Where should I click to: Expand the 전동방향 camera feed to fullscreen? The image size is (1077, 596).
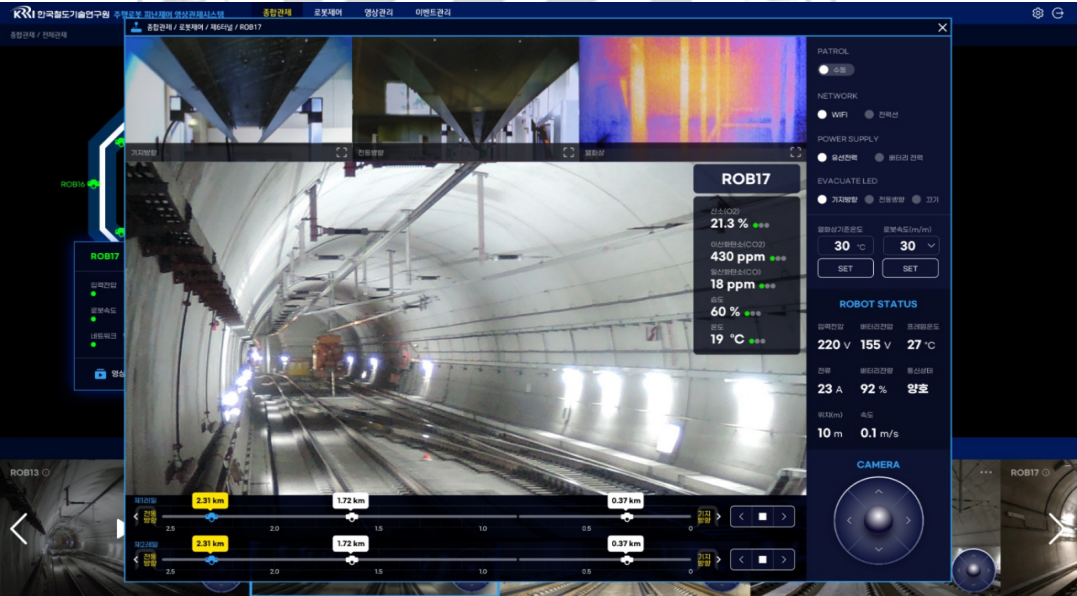point(569,152)
